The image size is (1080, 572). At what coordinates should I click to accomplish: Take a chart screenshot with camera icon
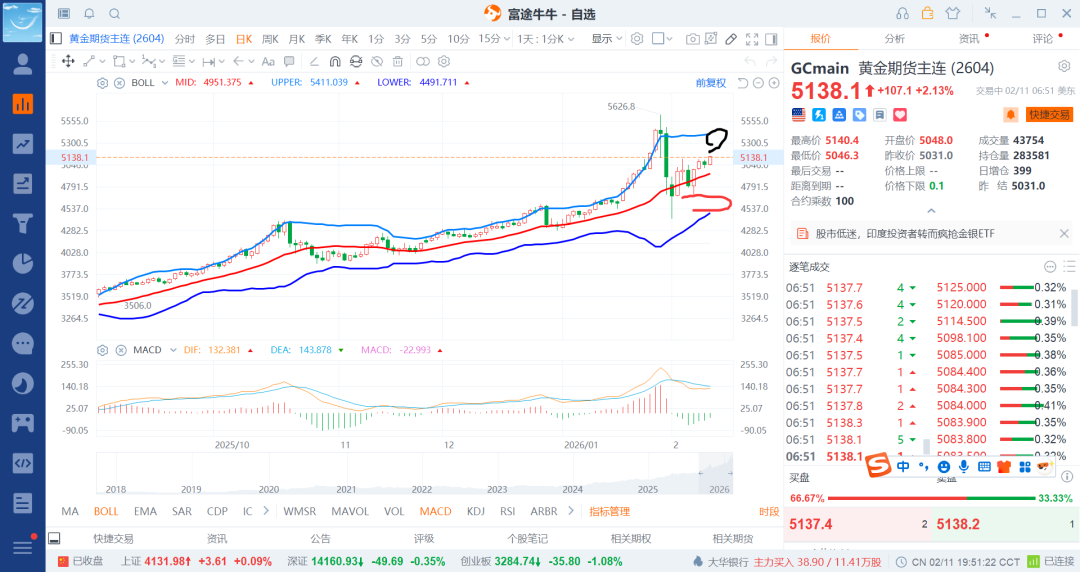coord(692,39)
